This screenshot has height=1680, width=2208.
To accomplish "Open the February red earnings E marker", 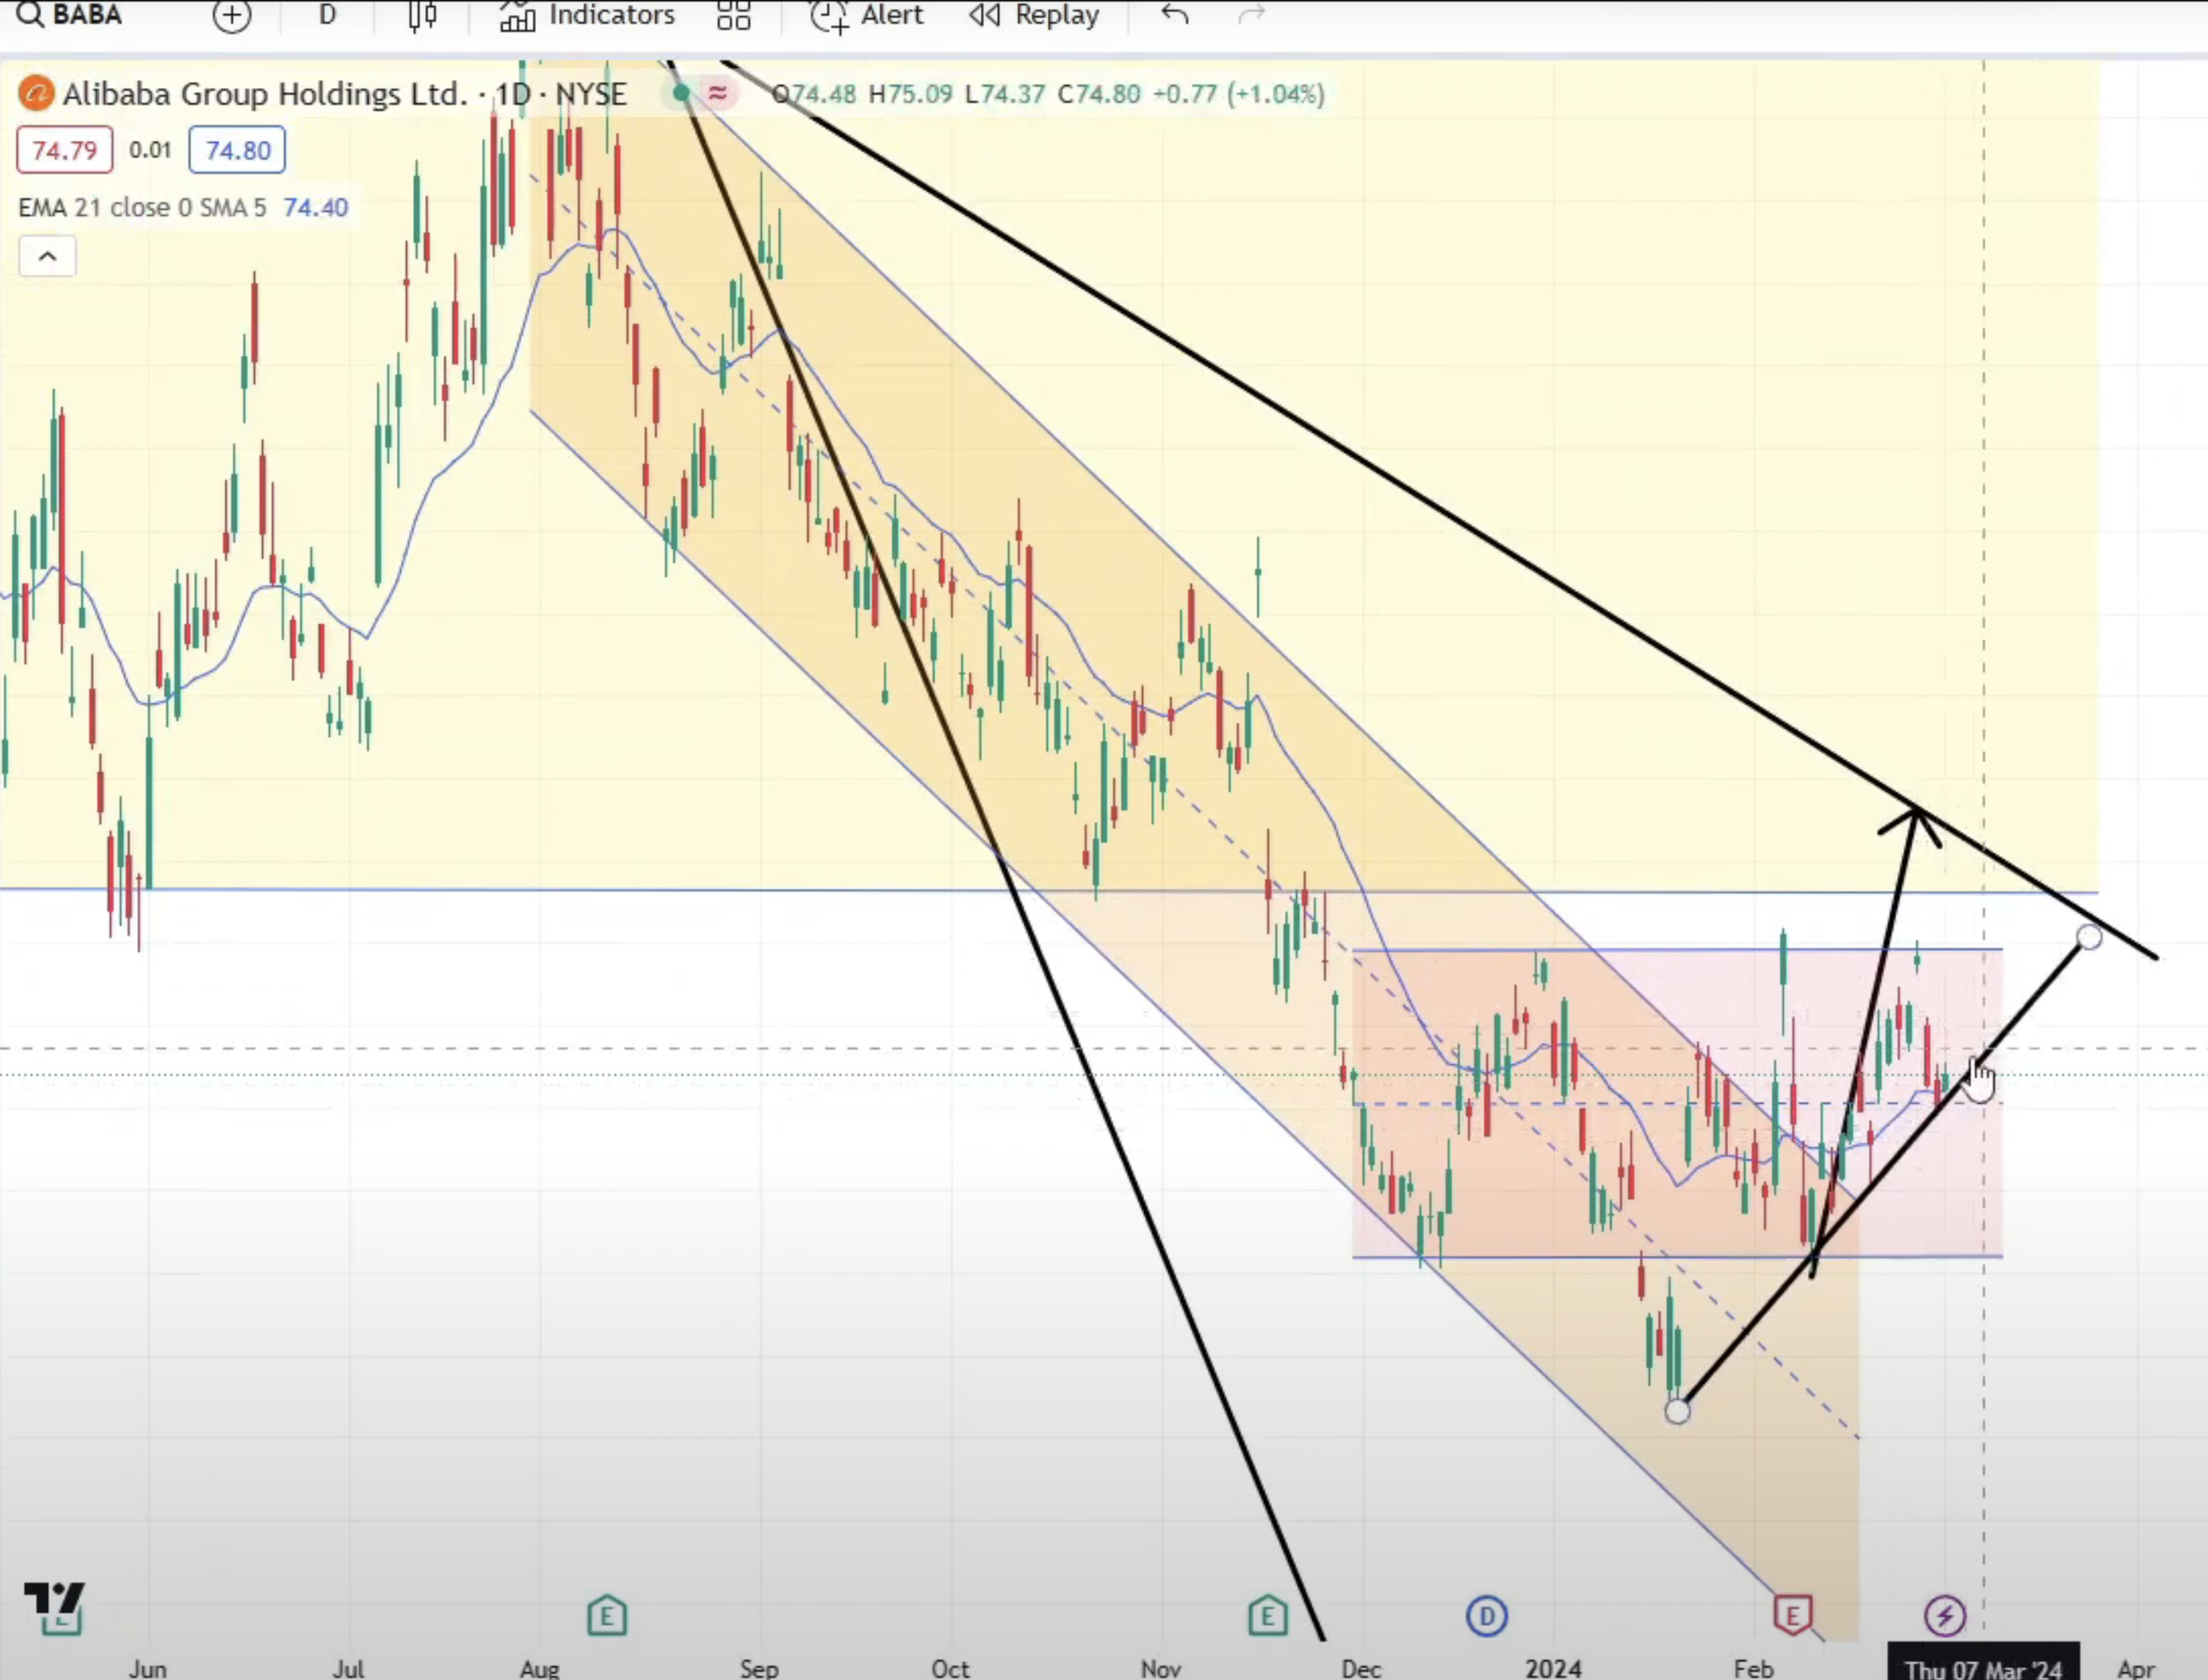I will point(1792,1615).
